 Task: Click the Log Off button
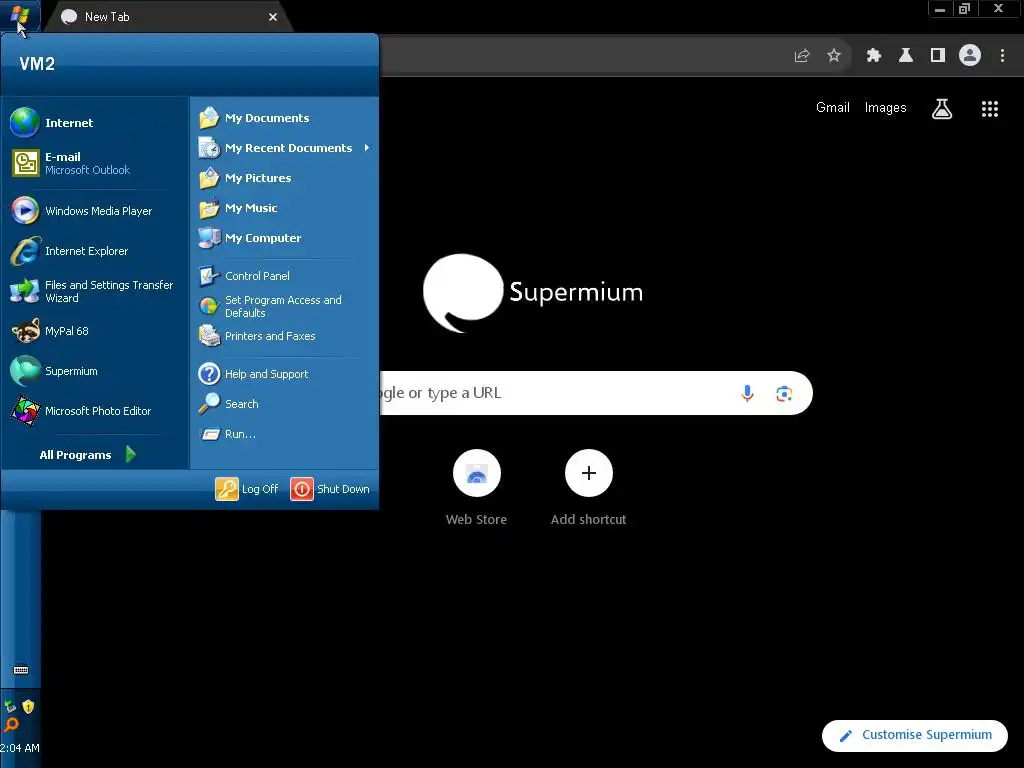(x=247, y=489)
